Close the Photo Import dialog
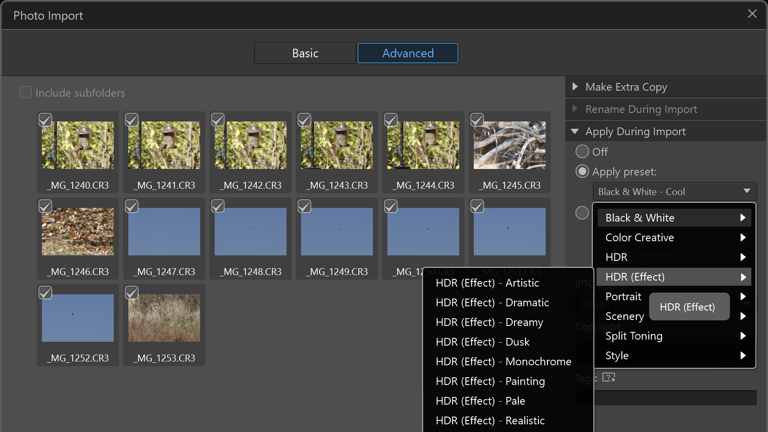768x432 pixels. click(x=752, y=14)
